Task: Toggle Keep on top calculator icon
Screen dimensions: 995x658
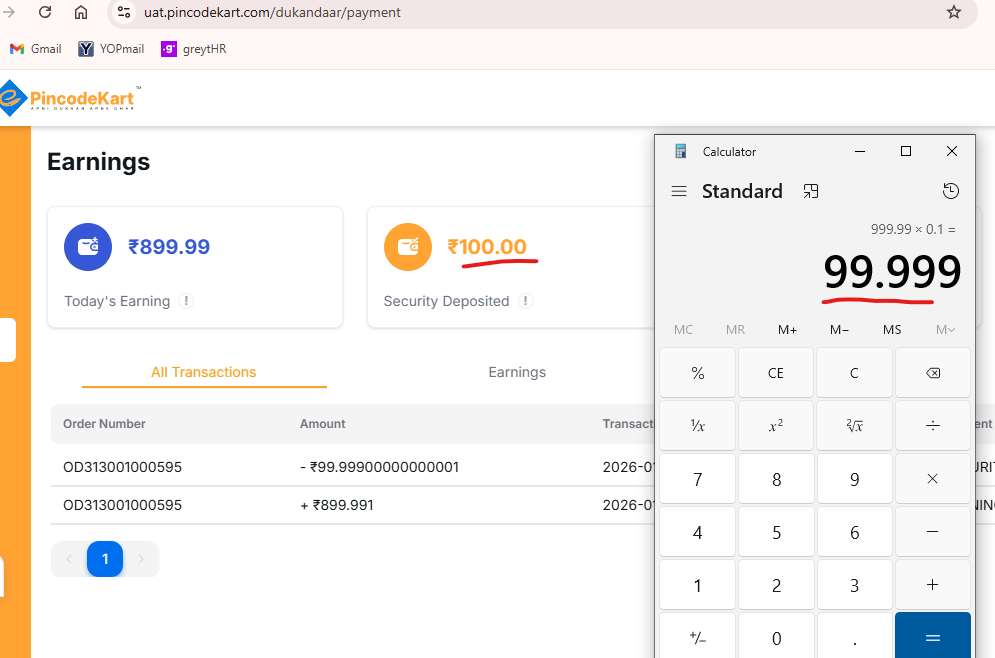Action: (811, 191)
